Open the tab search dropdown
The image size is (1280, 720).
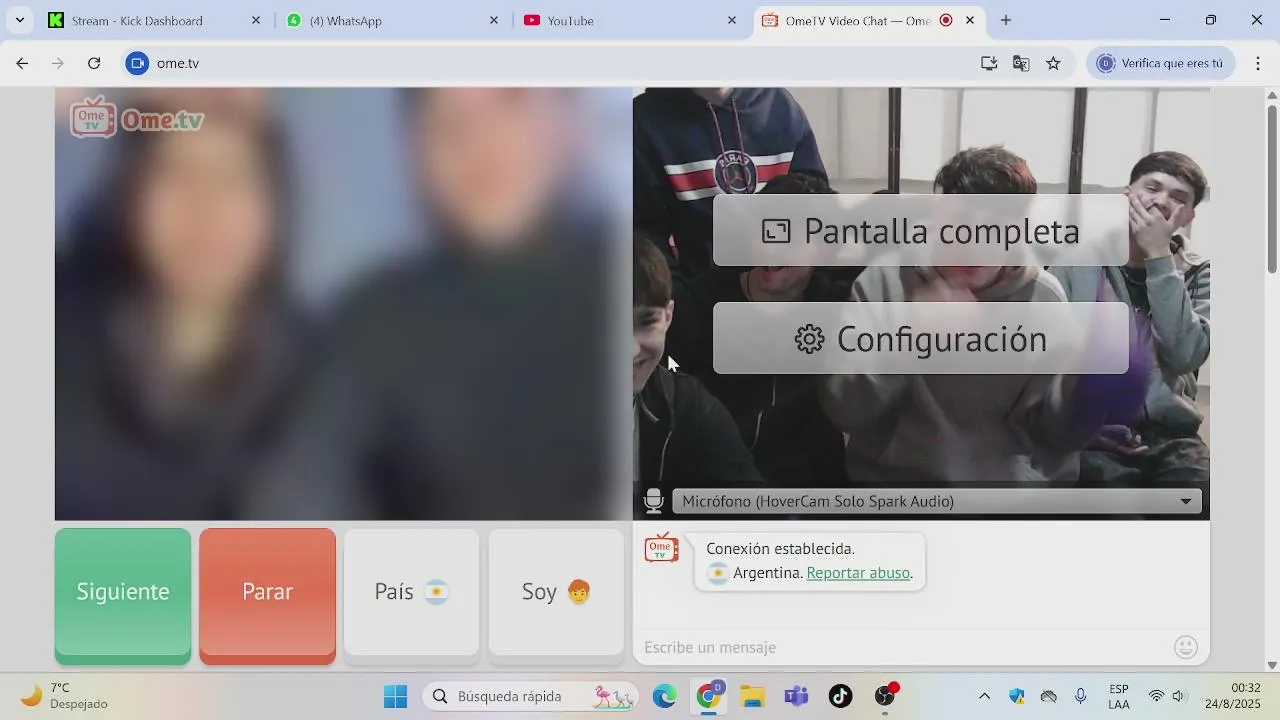click(x=19, y=20)
